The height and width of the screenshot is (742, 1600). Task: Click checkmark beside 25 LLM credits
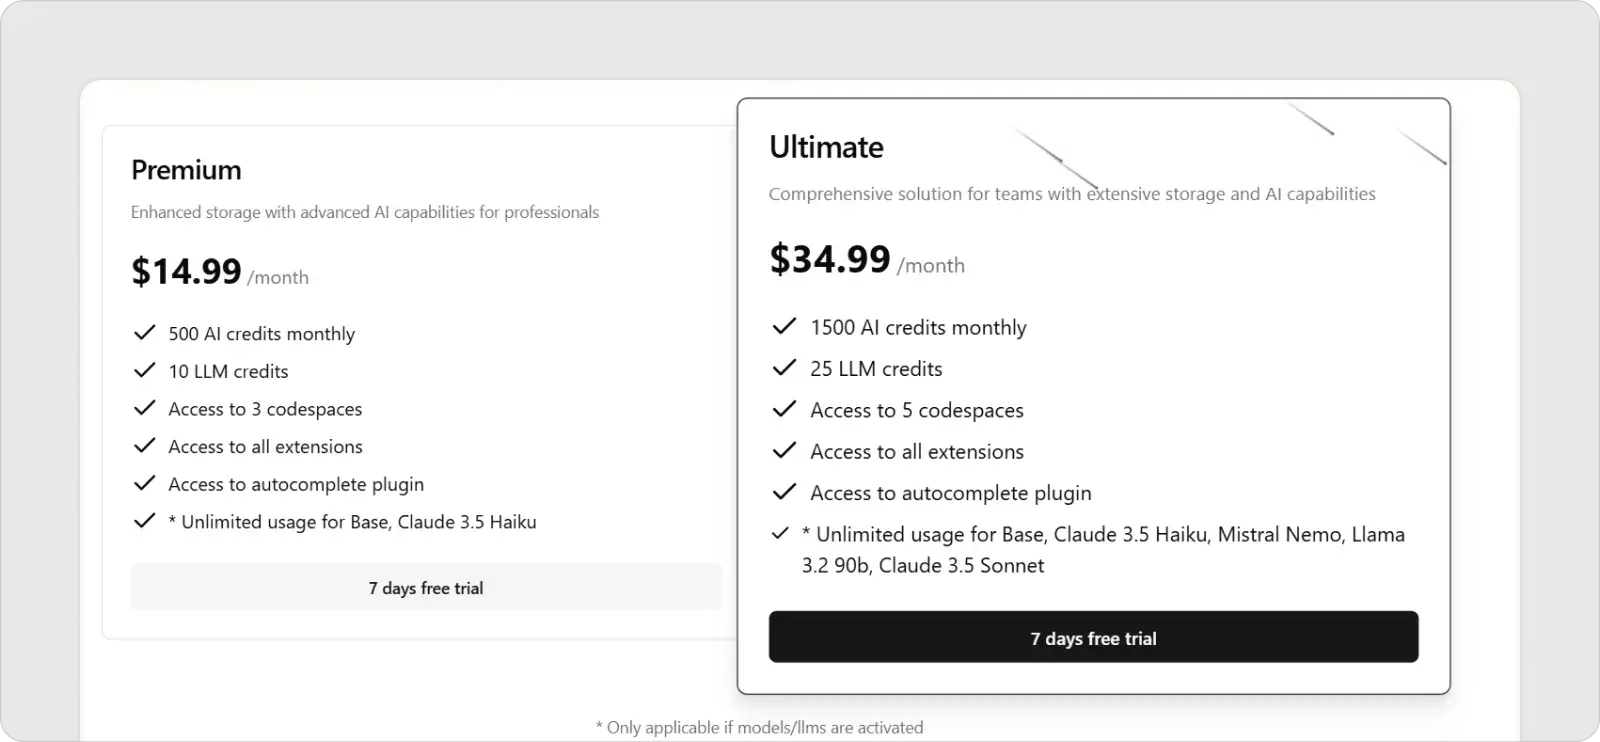(785, 368)
